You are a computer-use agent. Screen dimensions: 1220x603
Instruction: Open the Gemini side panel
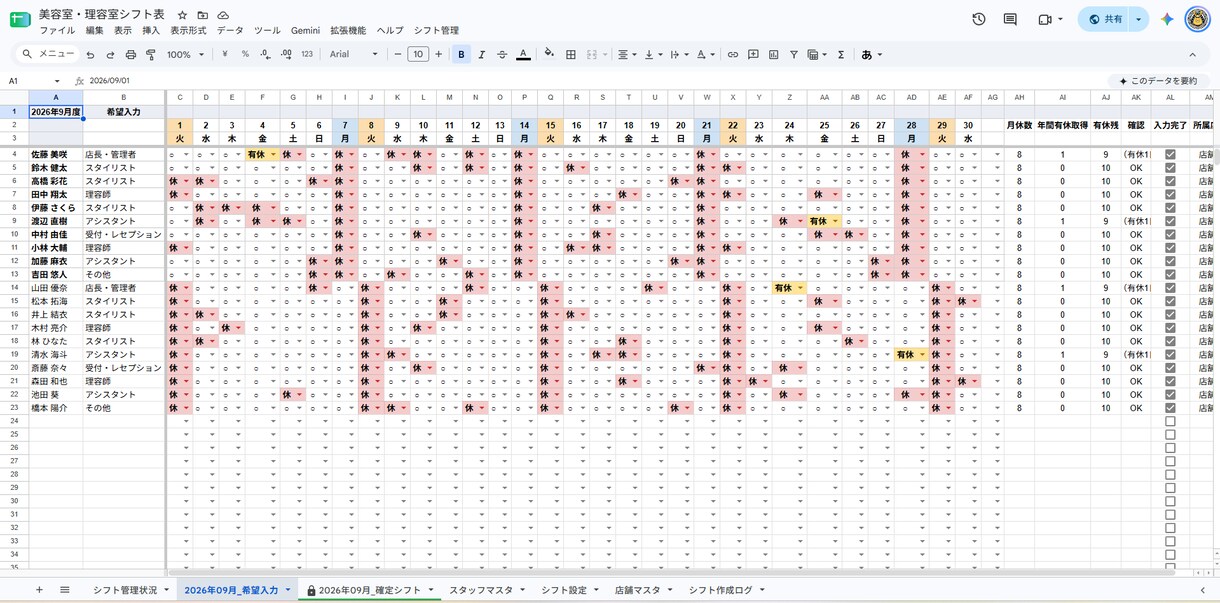[x=1167, y=19]
